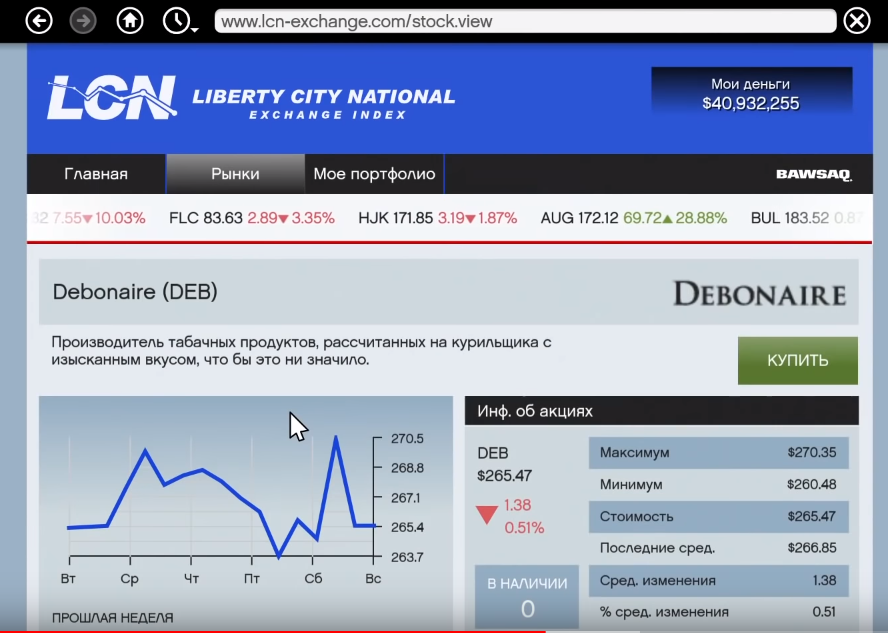Click the red down triangle for DEB
Screen dimensions: 888x633
[486, 515]
